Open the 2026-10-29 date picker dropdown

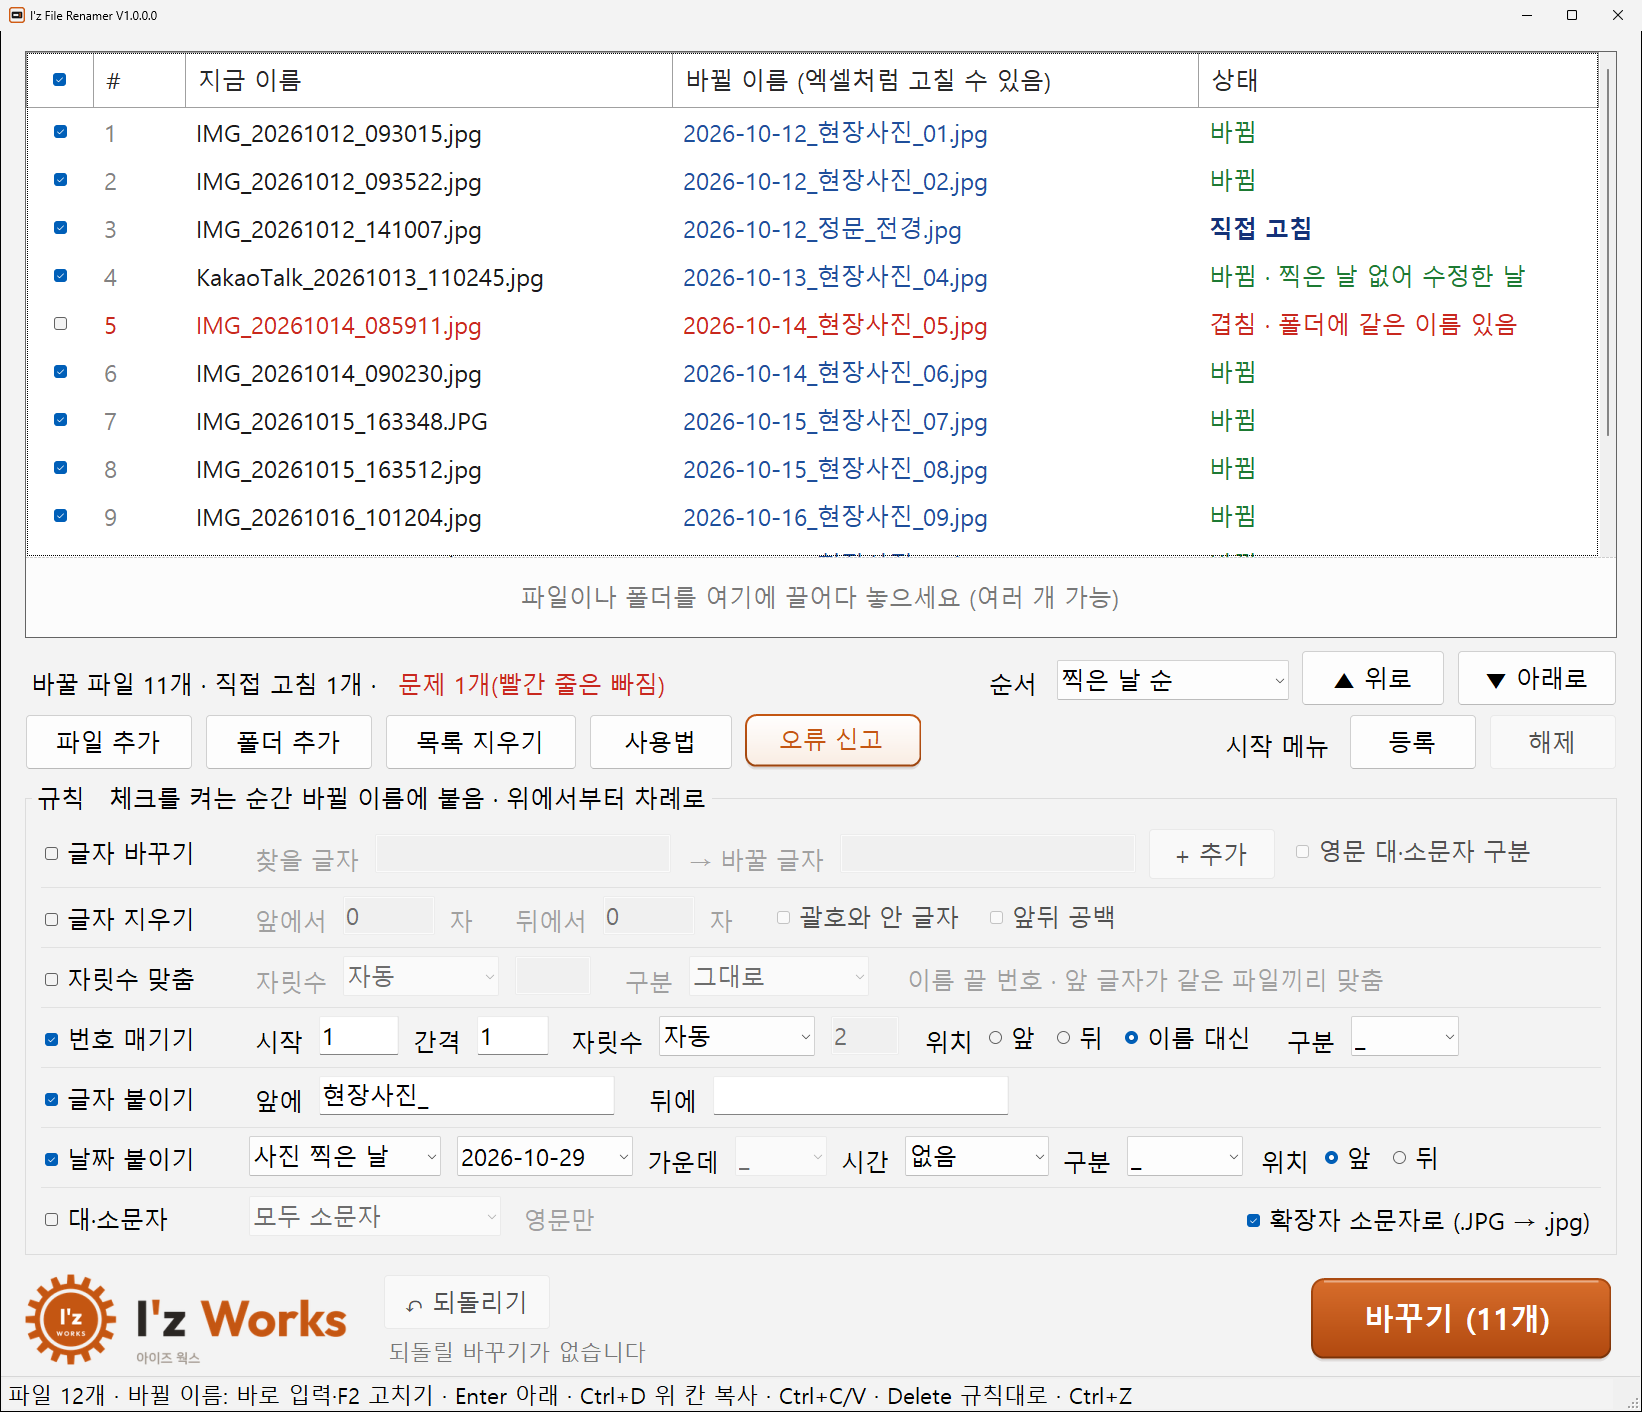545,1156
